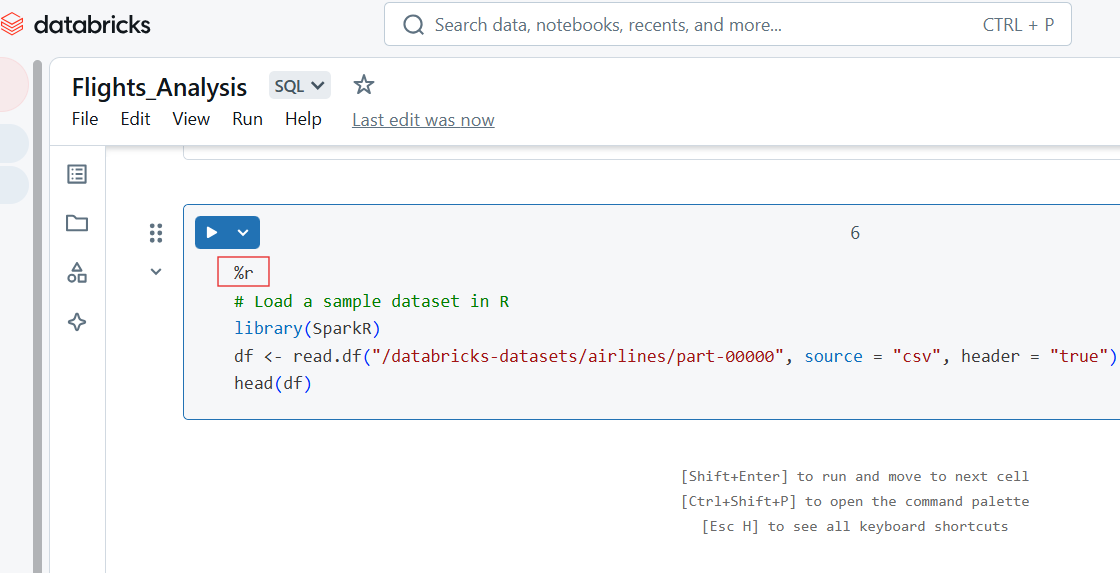Run cell 6 with the play button
The image size is (1120, 573).
(x=211, y=232)
